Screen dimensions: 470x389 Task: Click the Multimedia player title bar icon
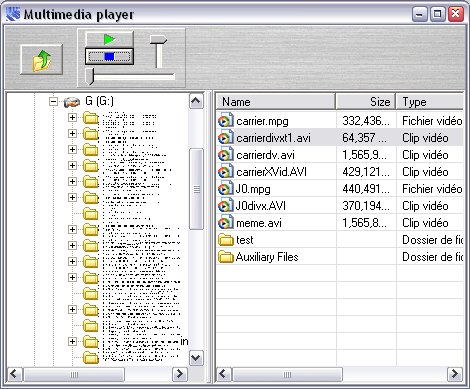(x=13, y=14)
